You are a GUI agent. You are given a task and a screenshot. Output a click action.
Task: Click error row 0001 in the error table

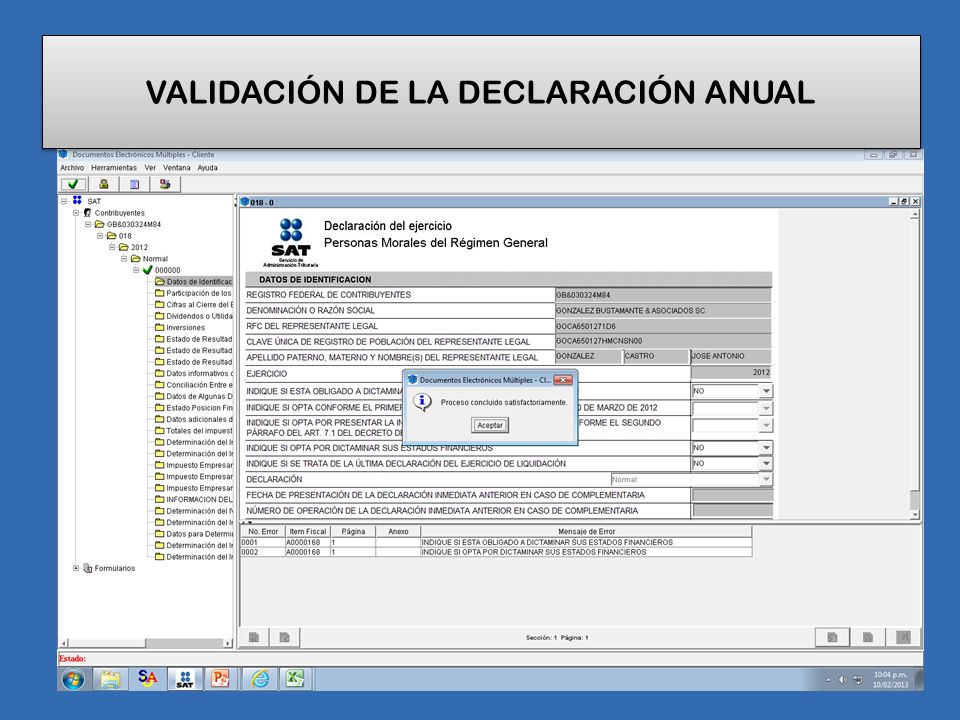click(x=496, y=542)
